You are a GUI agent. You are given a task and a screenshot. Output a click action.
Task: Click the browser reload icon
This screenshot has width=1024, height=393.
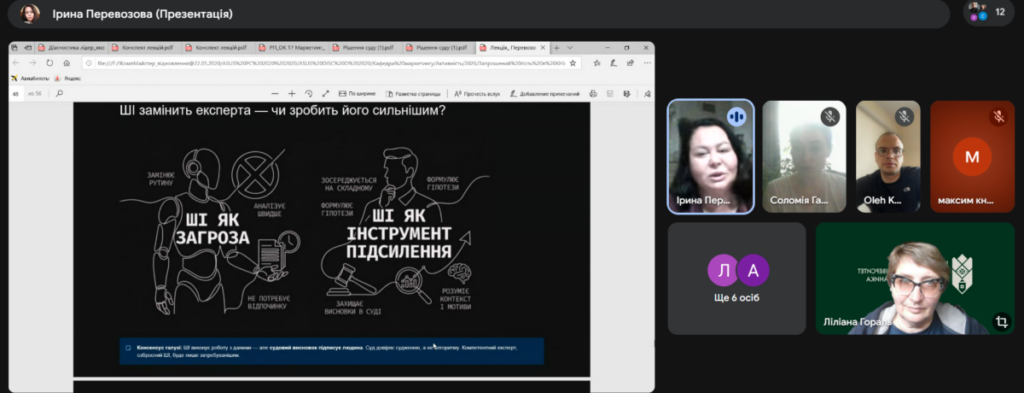pos(50,63)
